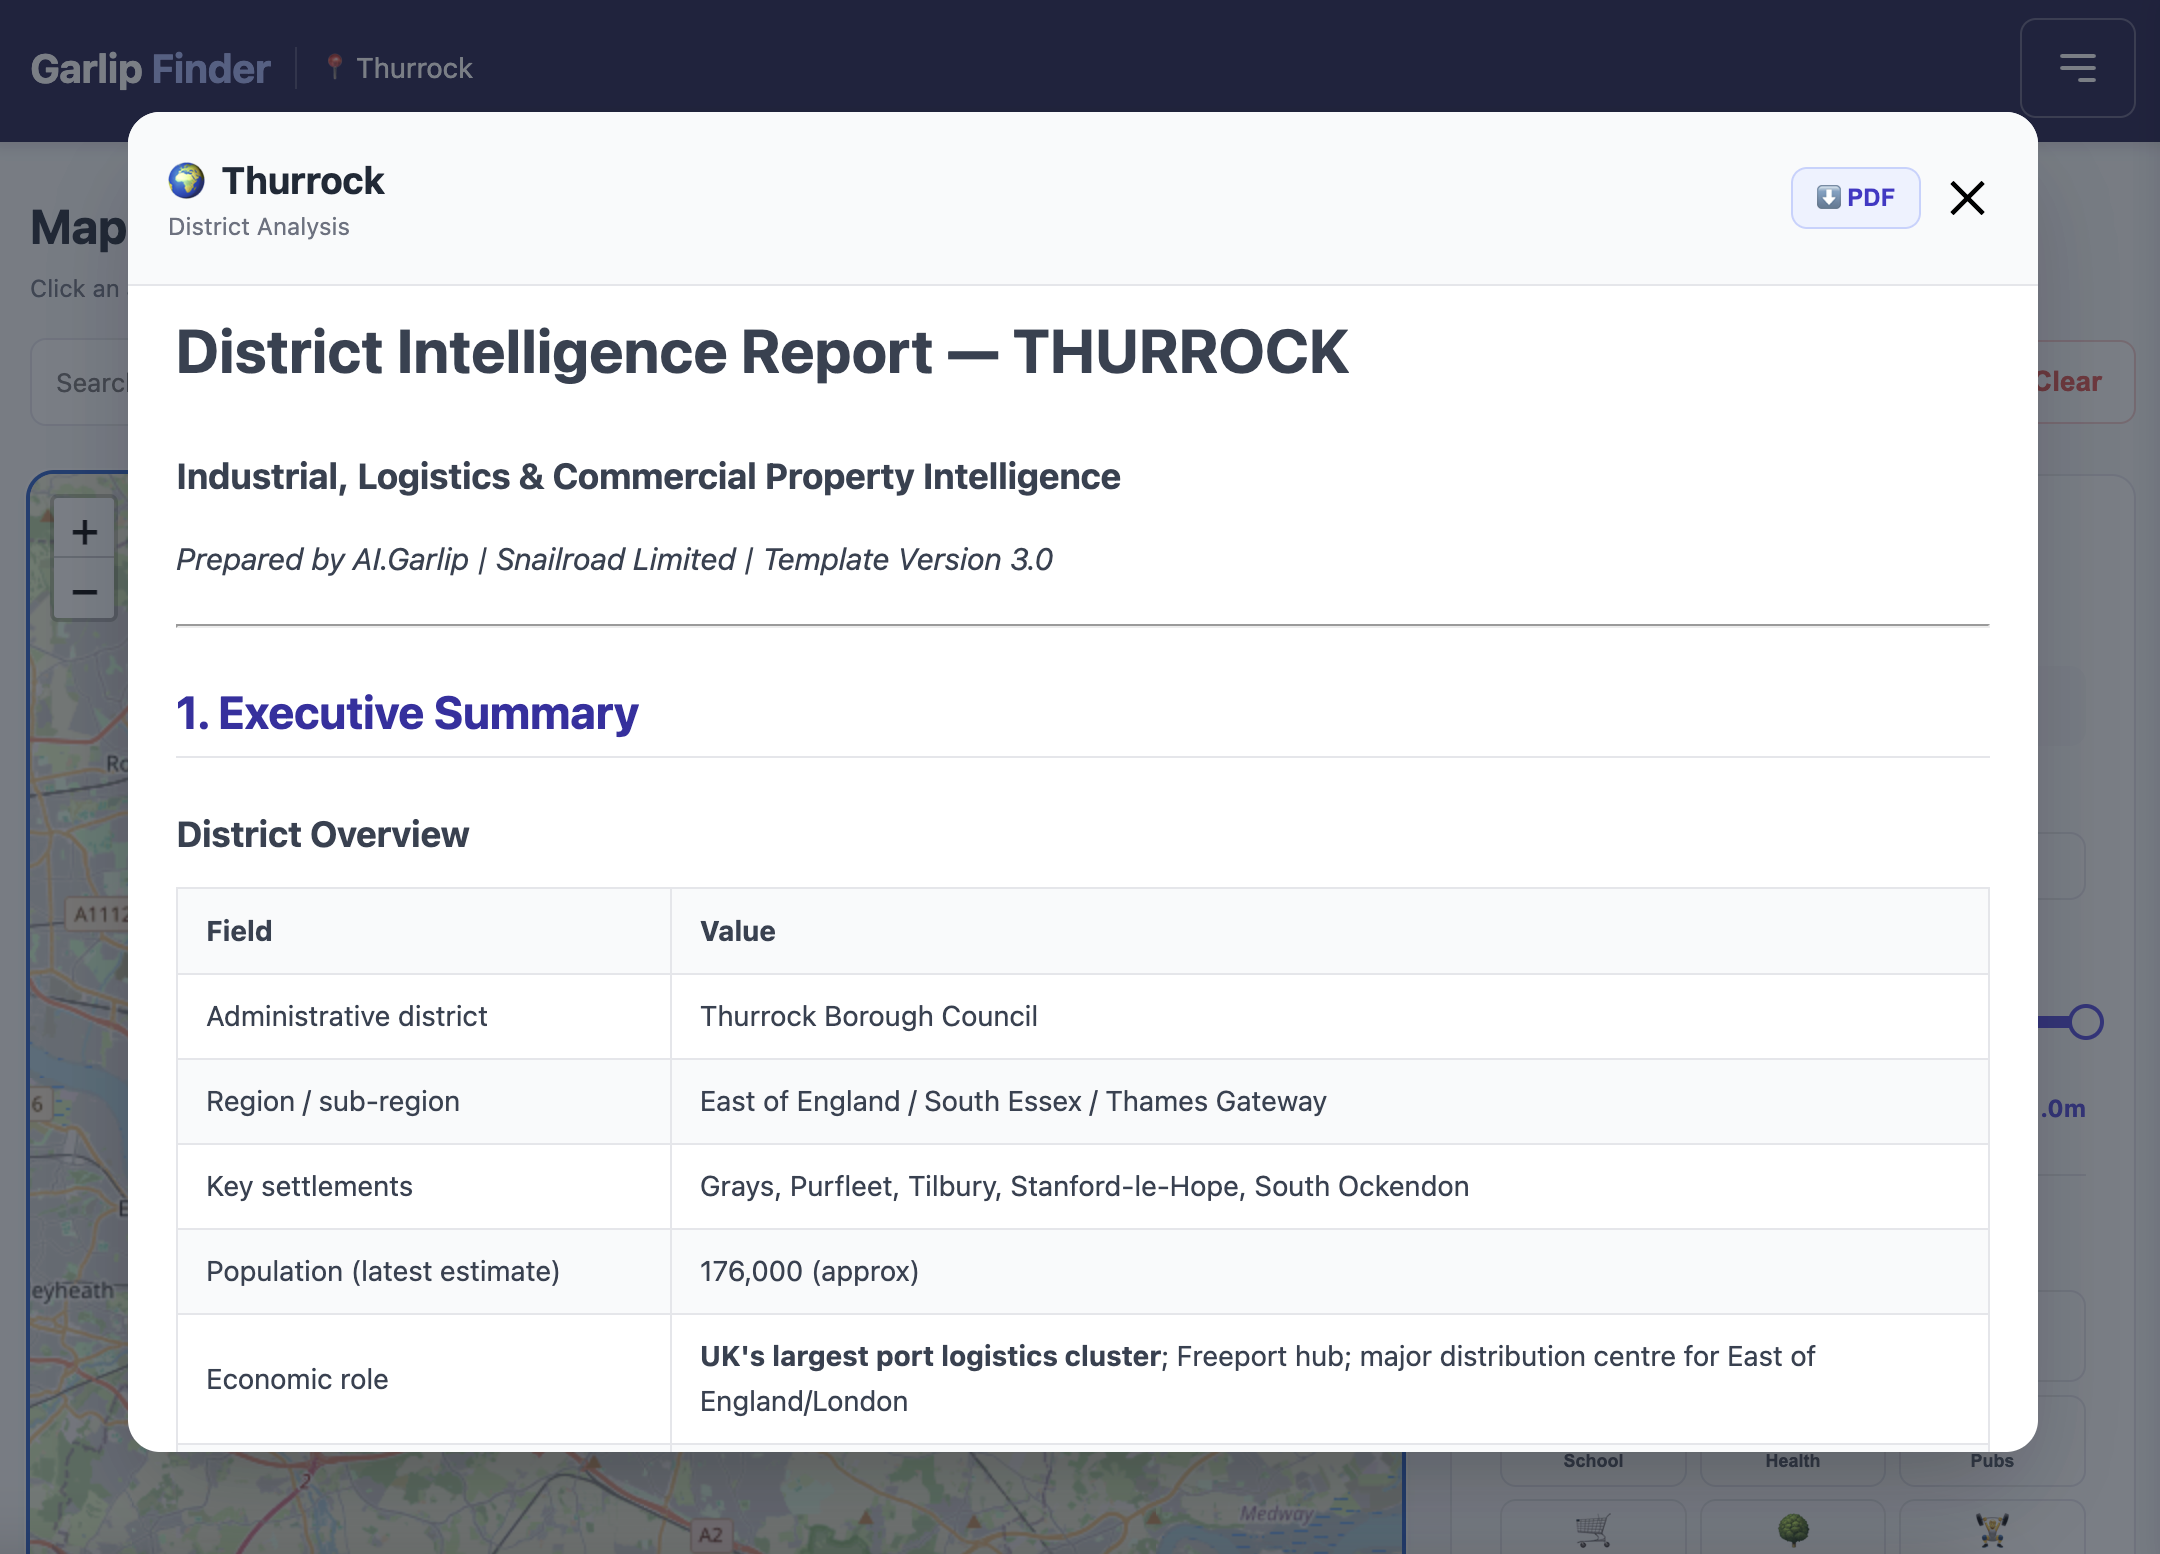Zoom in on the map
2160x1554 pixels.
(x=84, y=531)
